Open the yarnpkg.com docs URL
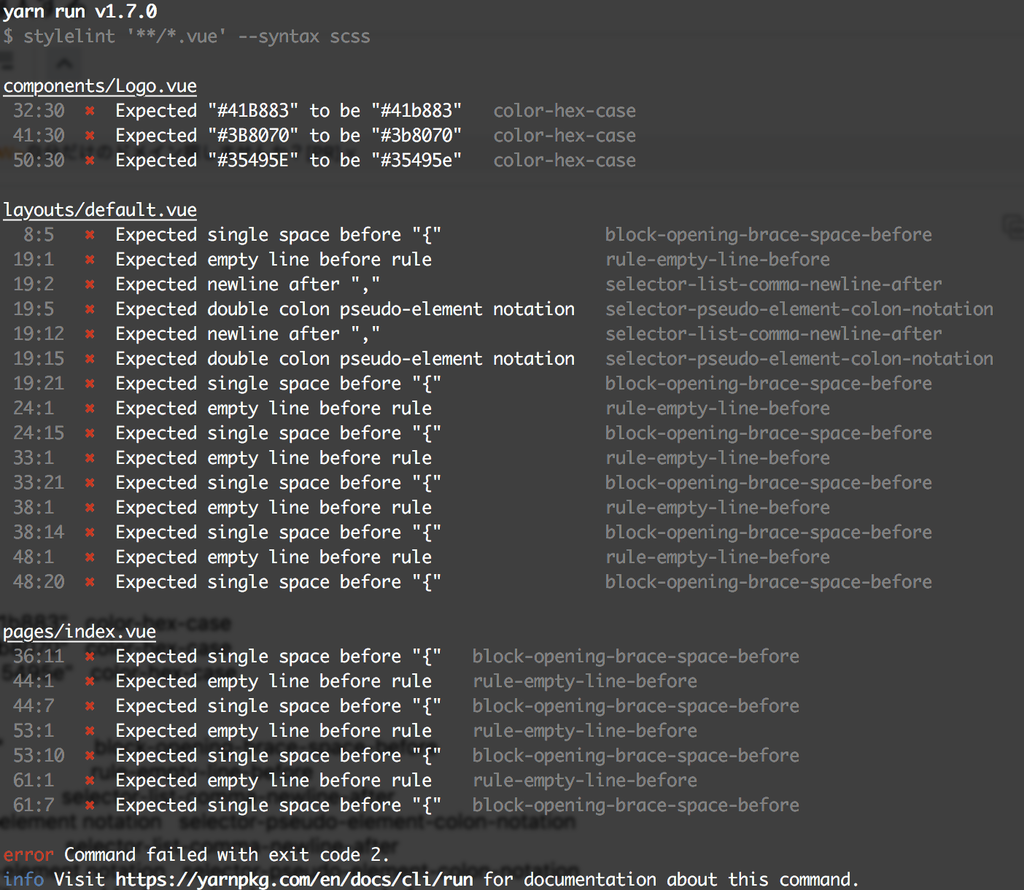1024x890 pixels. click(295, 880)
